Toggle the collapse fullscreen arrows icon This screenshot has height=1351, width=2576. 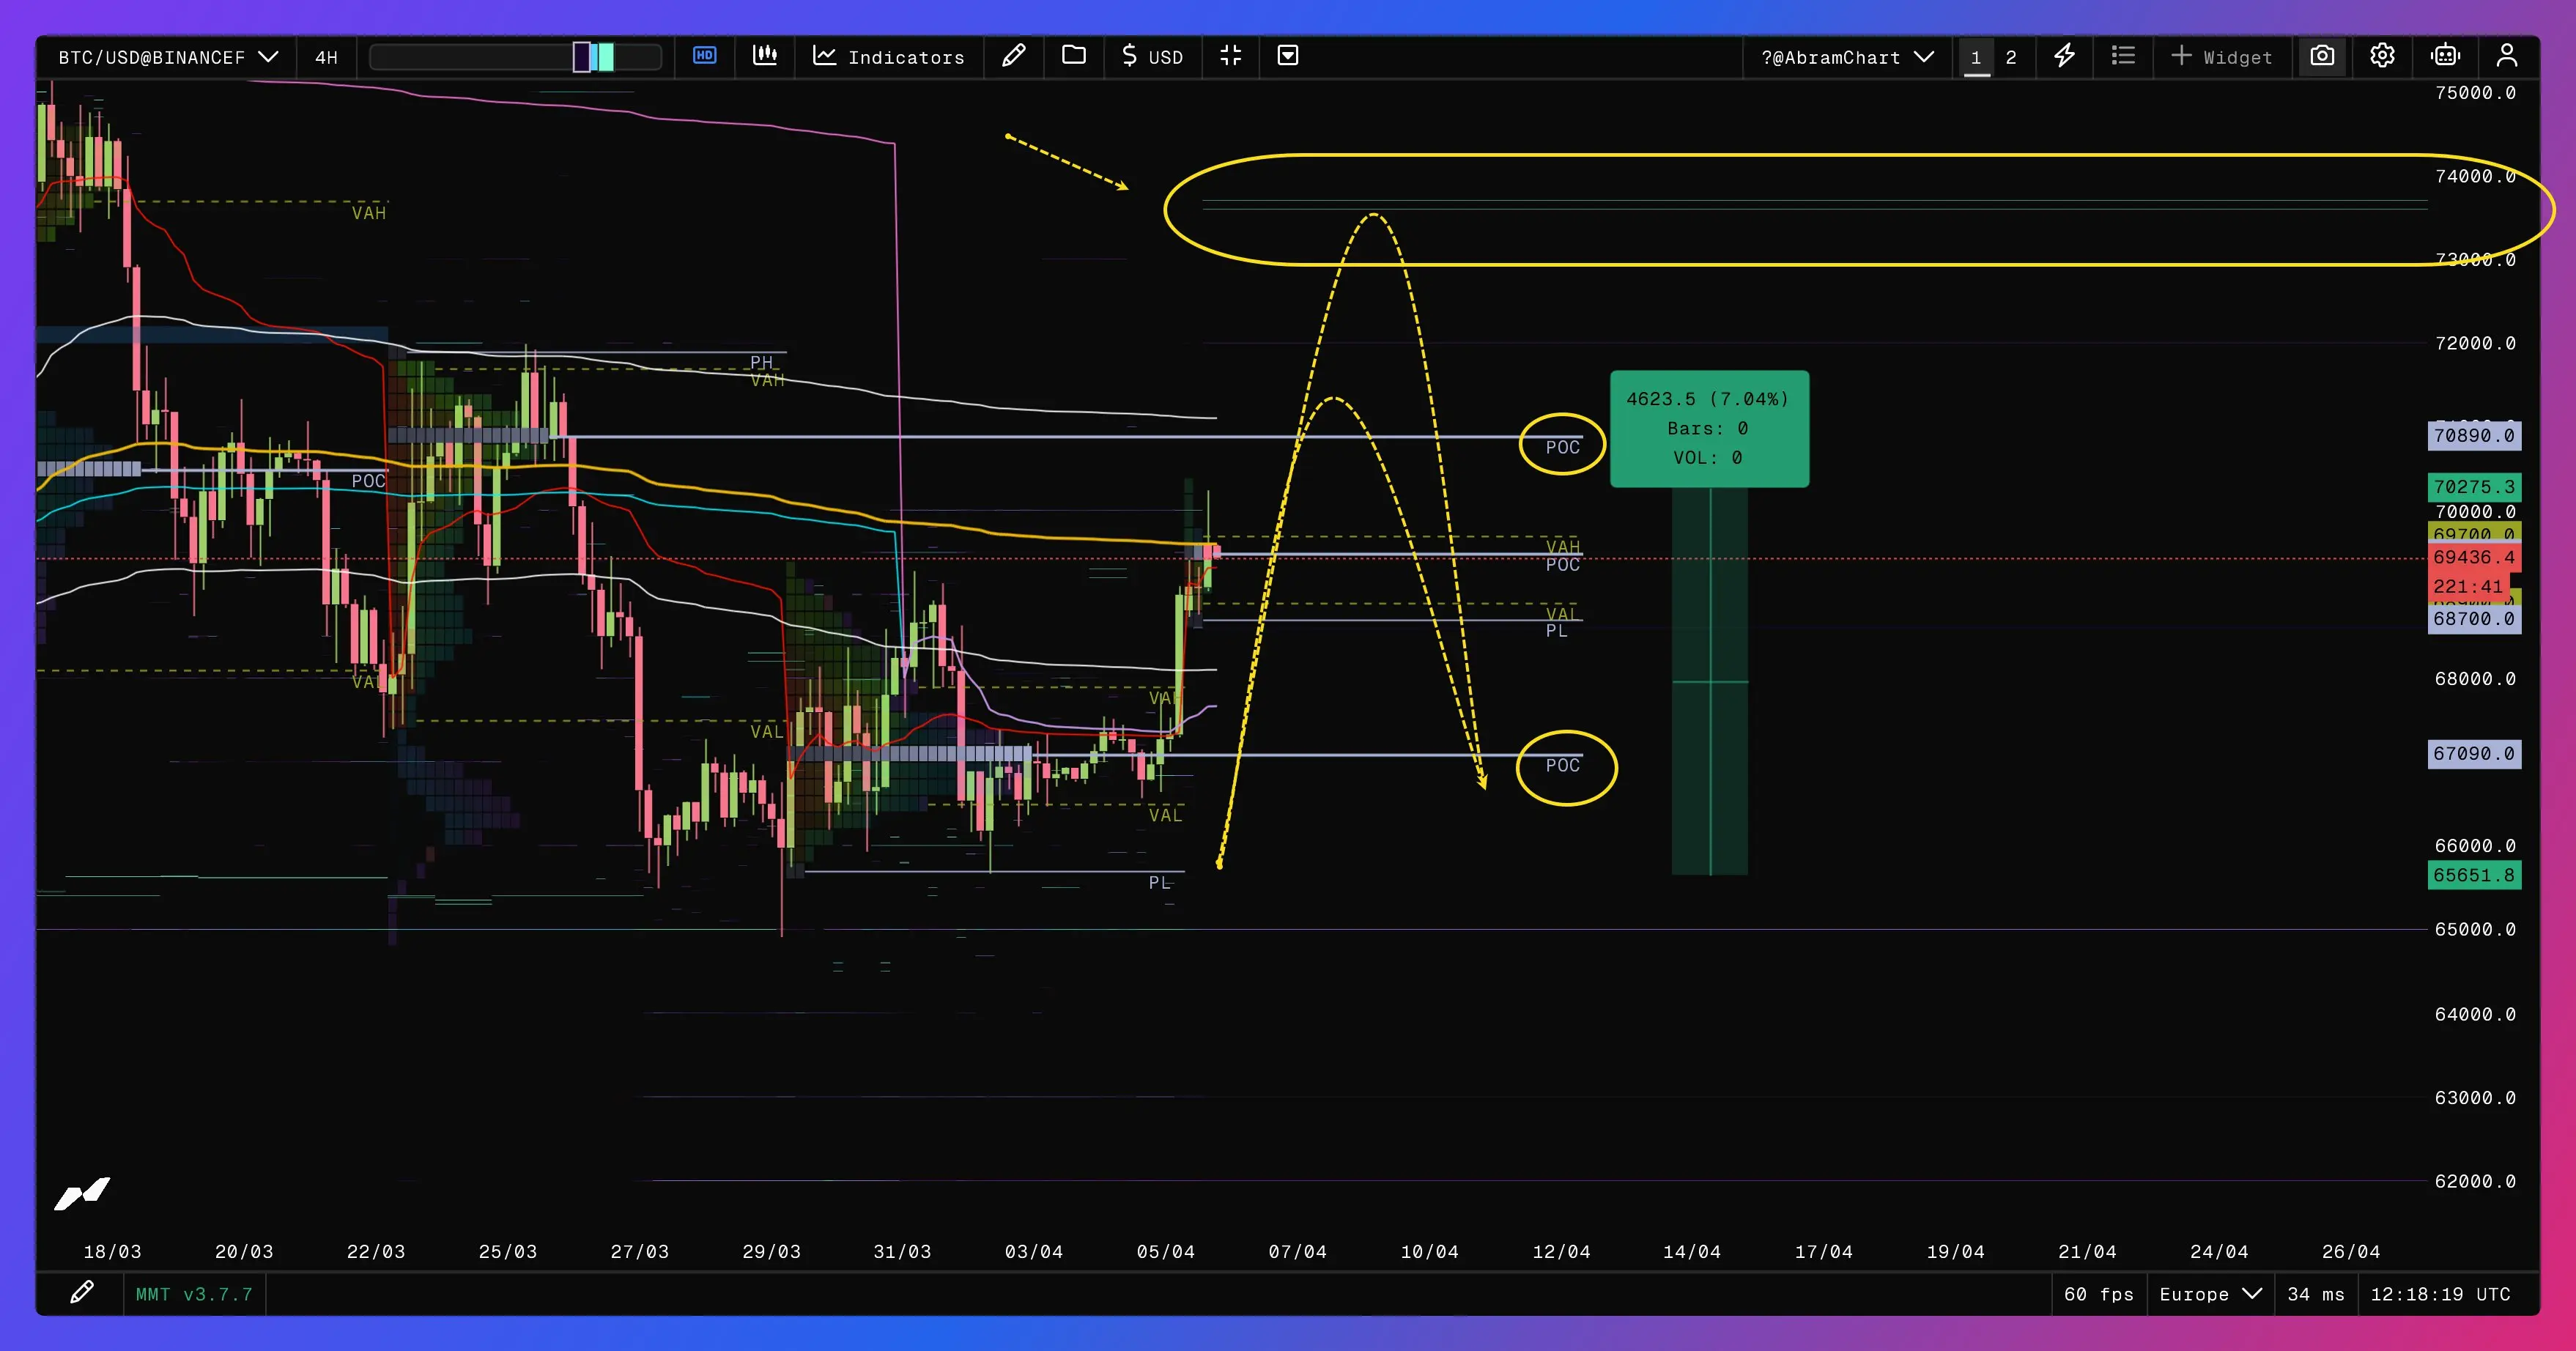1230,56
